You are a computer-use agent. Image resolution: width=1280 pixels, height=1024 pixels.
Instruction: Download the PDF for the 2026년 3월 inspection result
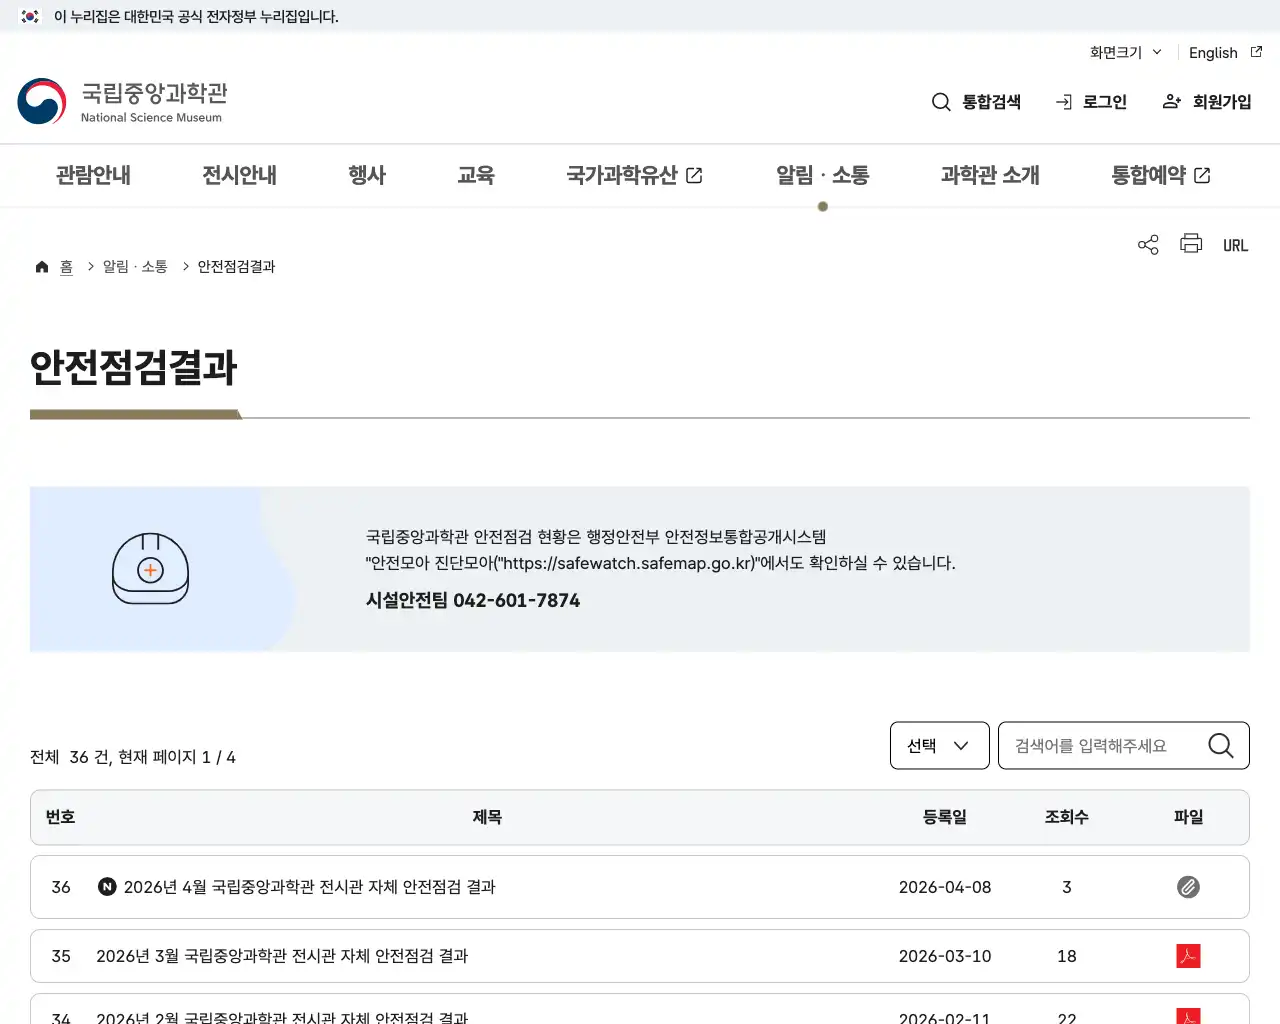point(1188,956)
